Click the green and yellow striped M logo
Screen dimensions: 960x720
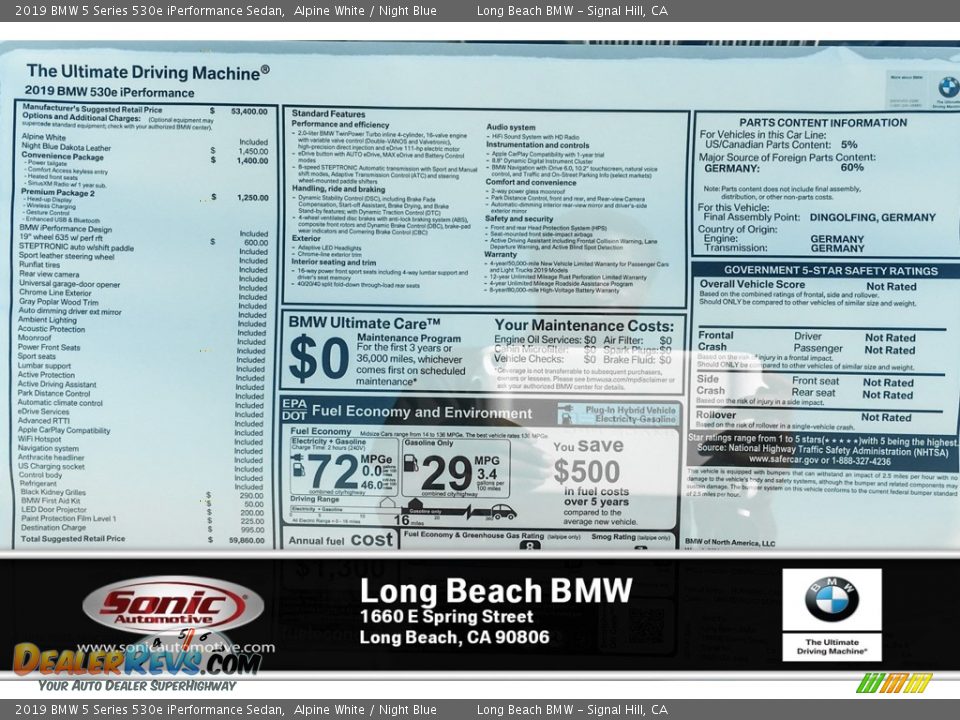coord(894,683)
